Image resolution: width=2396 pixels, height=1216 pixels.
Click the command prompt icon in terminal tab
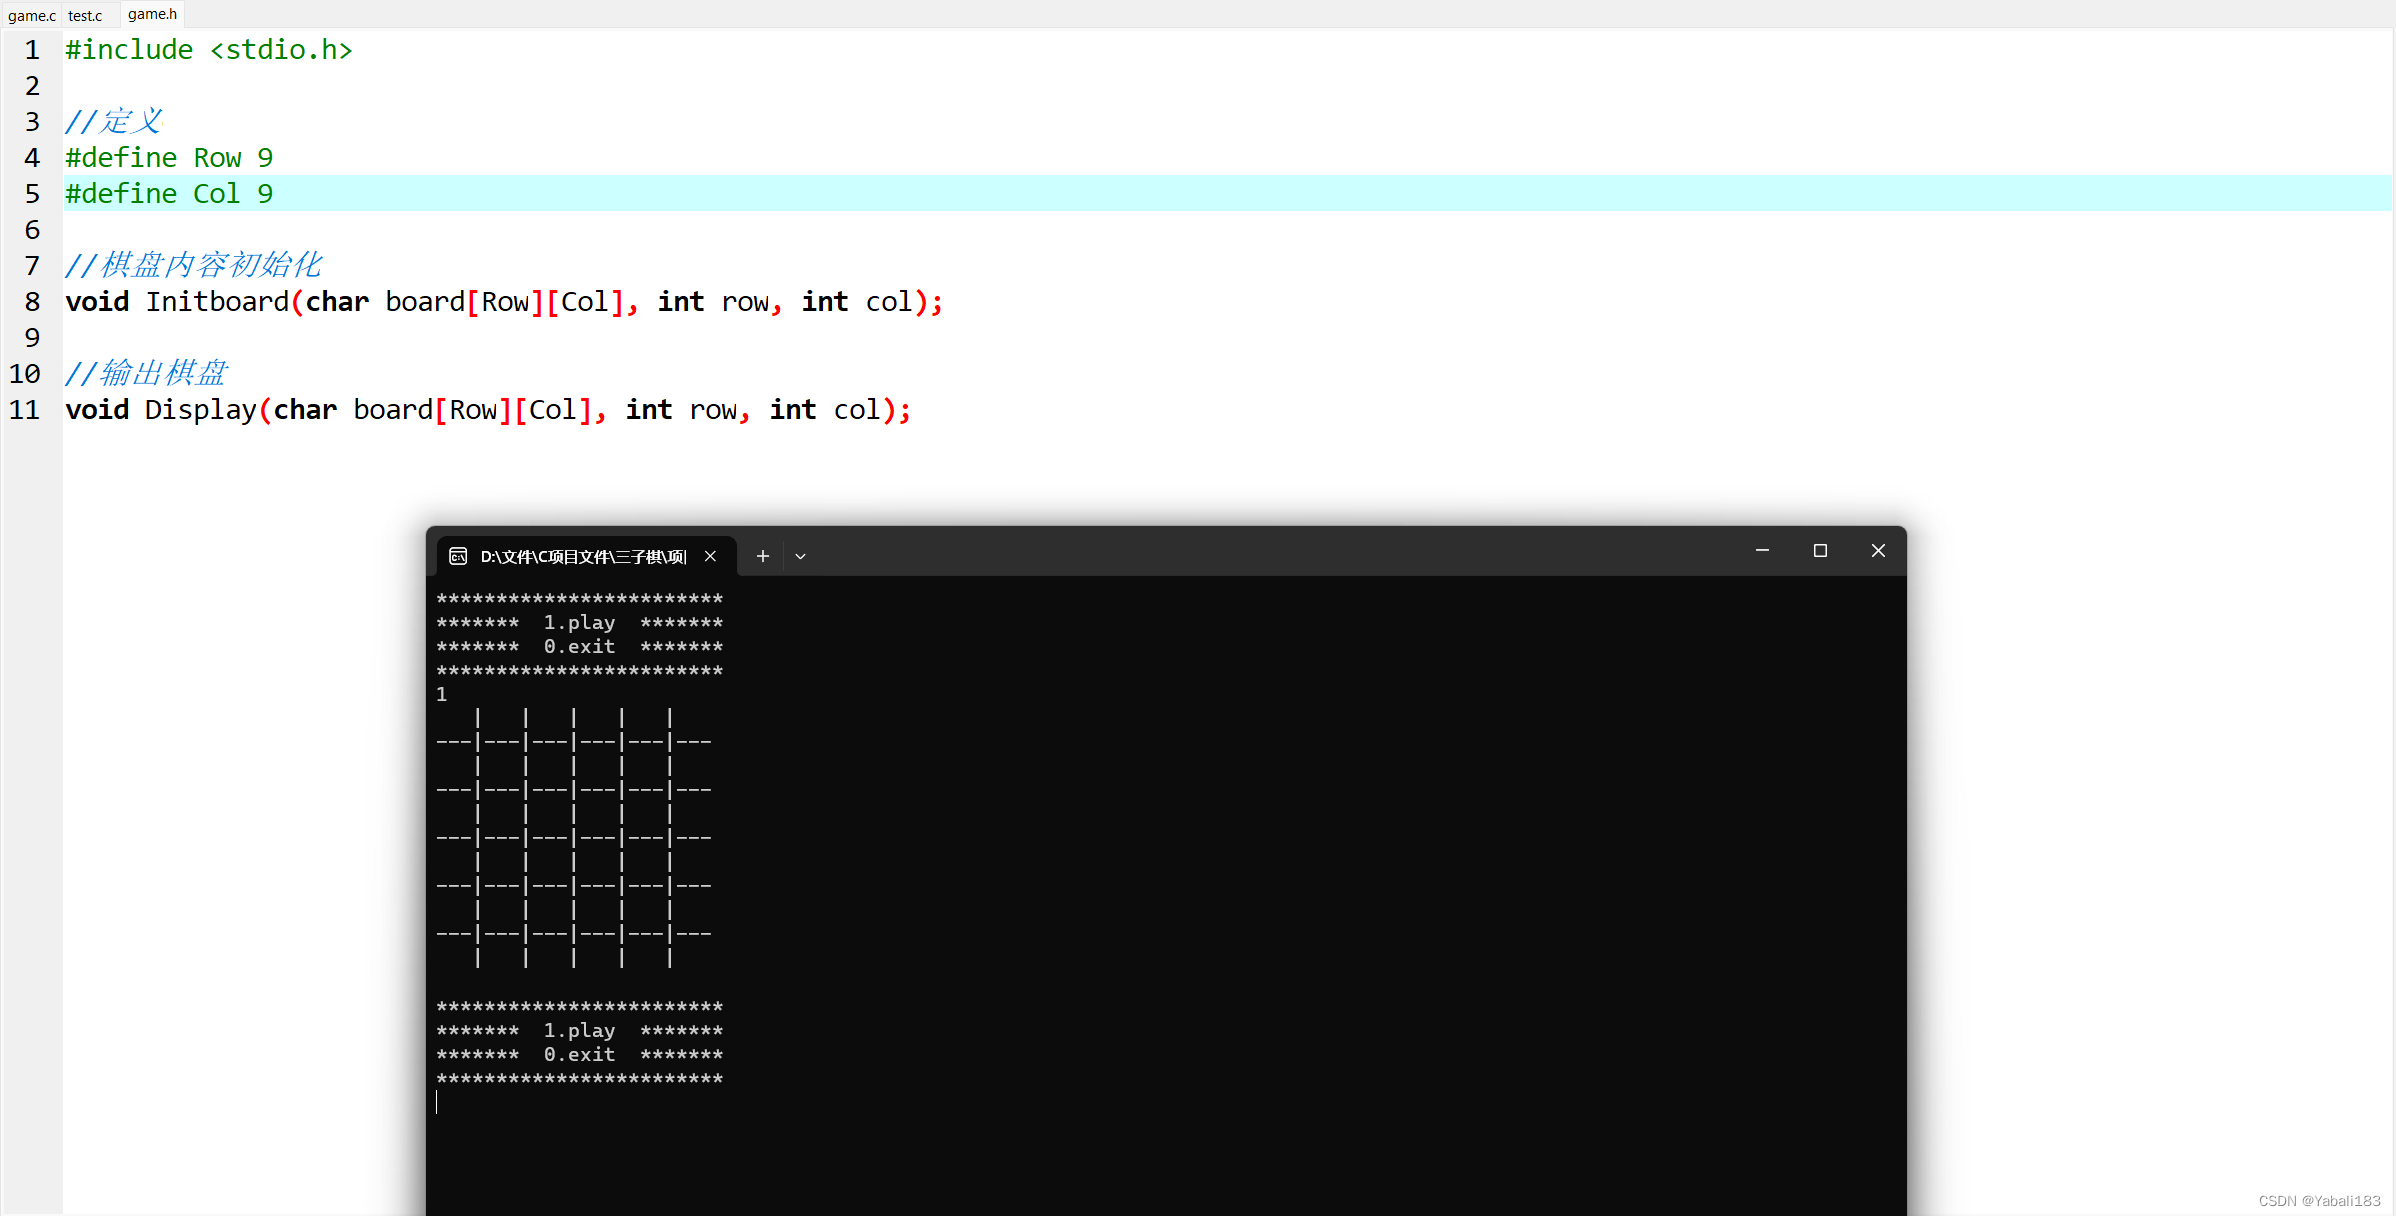458,556
